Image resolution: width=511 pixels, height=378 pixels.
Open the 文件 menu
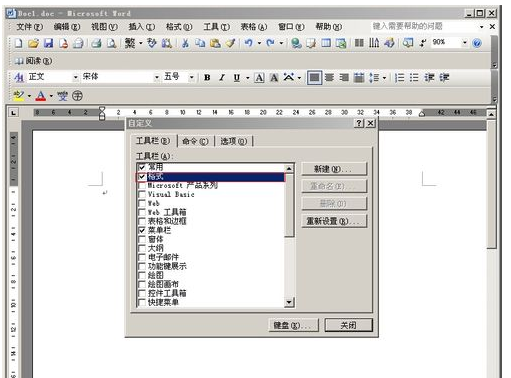(30, 27)
